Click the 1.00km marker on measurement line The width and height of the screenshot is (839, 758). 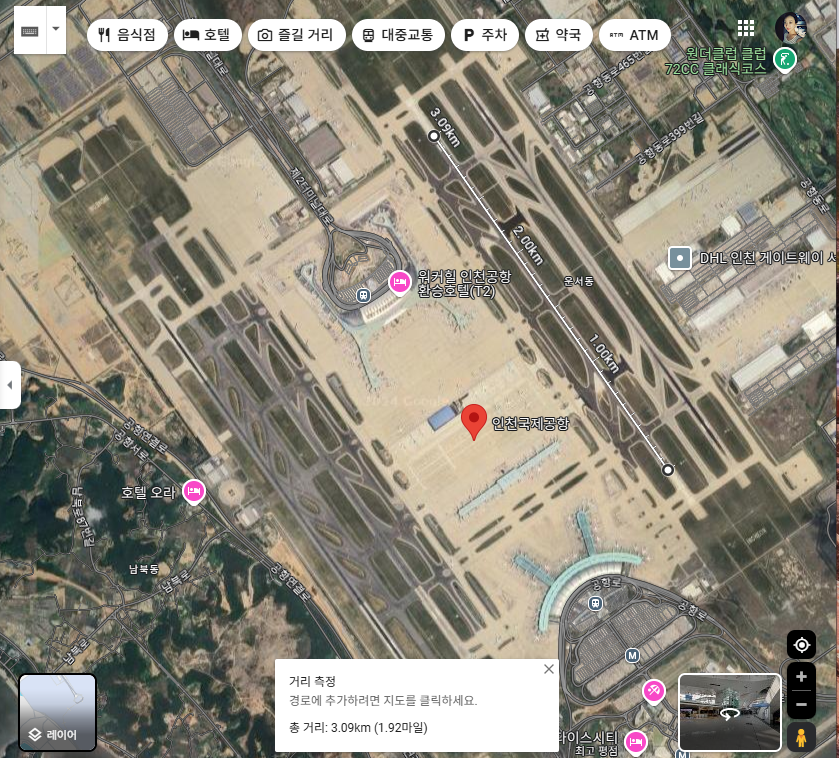point(604,354)
